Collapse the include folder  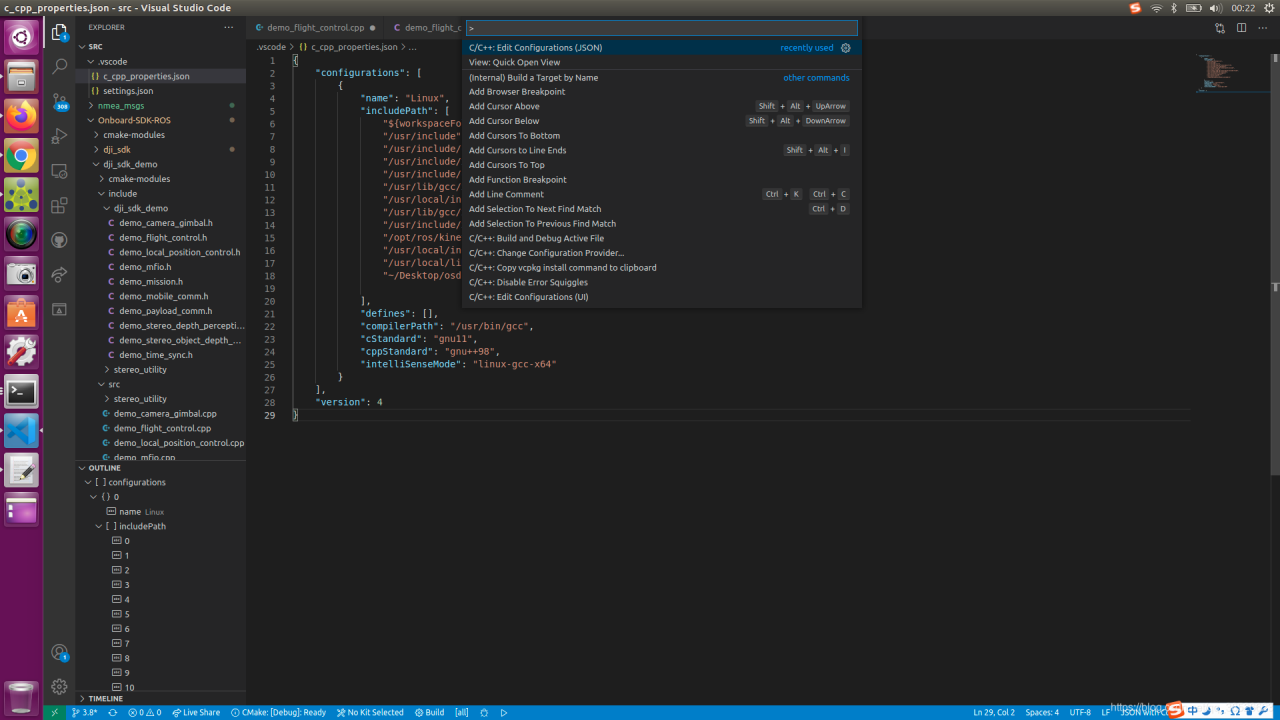click(102, 193)
